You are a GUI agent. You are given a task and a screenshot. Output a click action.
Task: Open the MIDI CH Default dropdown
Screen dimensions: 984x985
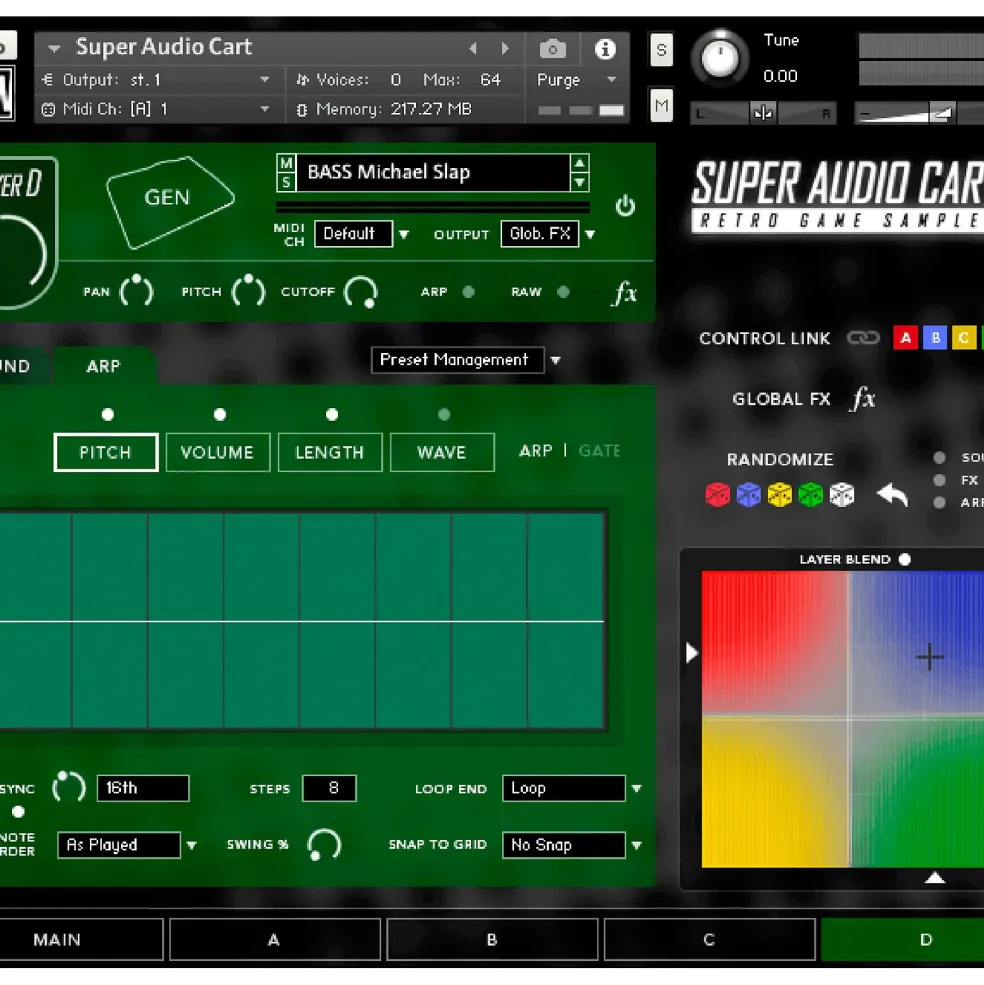click(x=404, y=234)
